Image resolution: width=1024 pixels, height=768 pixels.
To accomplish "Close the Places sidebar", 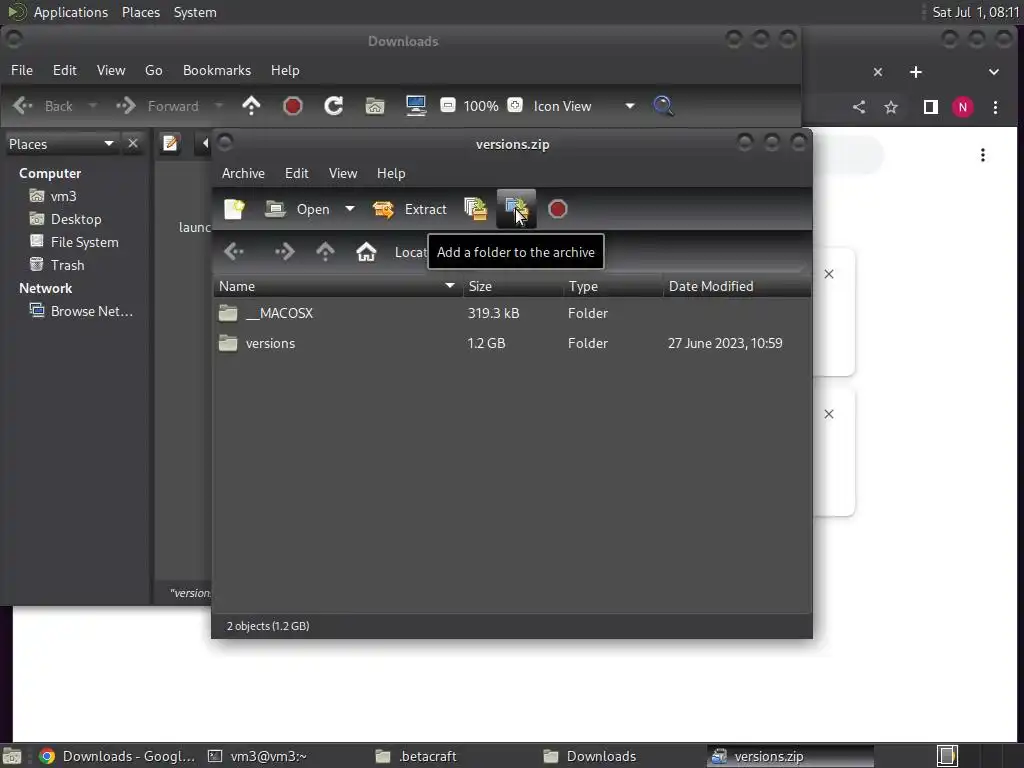I will [133, 143].
